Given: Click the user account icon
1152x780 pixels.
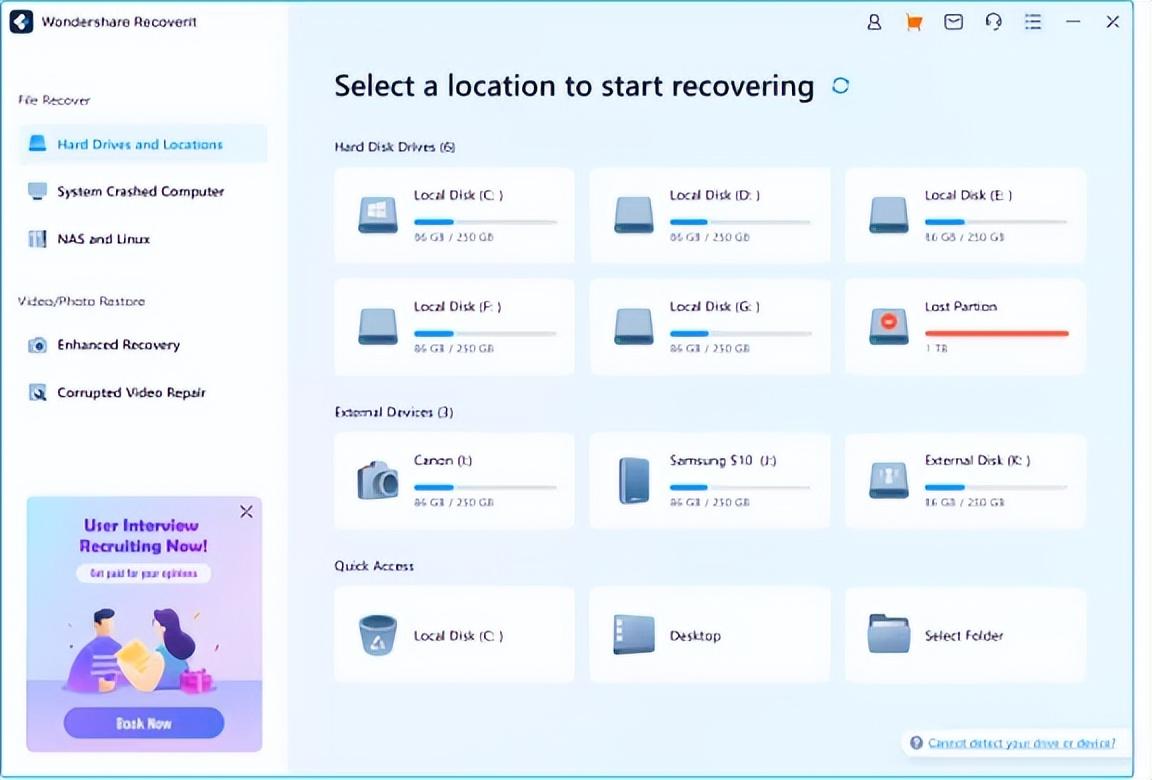Looking at the screenshot, I should (874, 22).
